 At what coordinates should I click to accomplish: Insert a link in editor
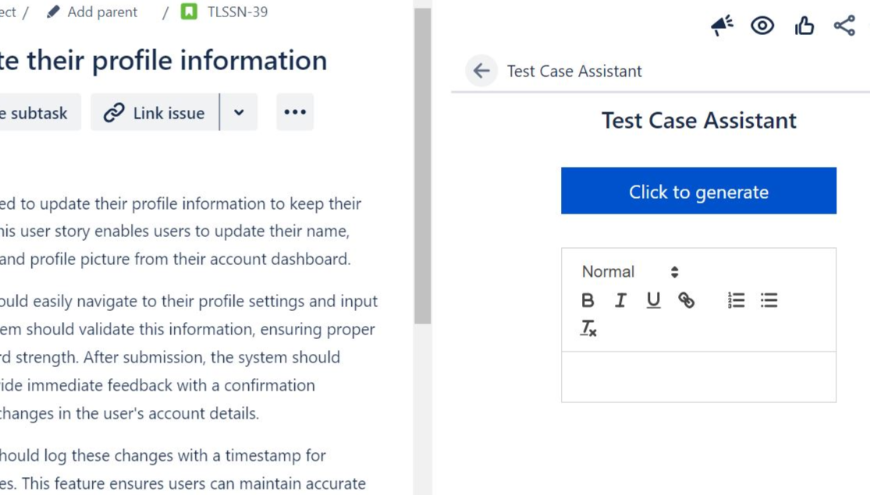pyautogui.click(x=686, y=300)
